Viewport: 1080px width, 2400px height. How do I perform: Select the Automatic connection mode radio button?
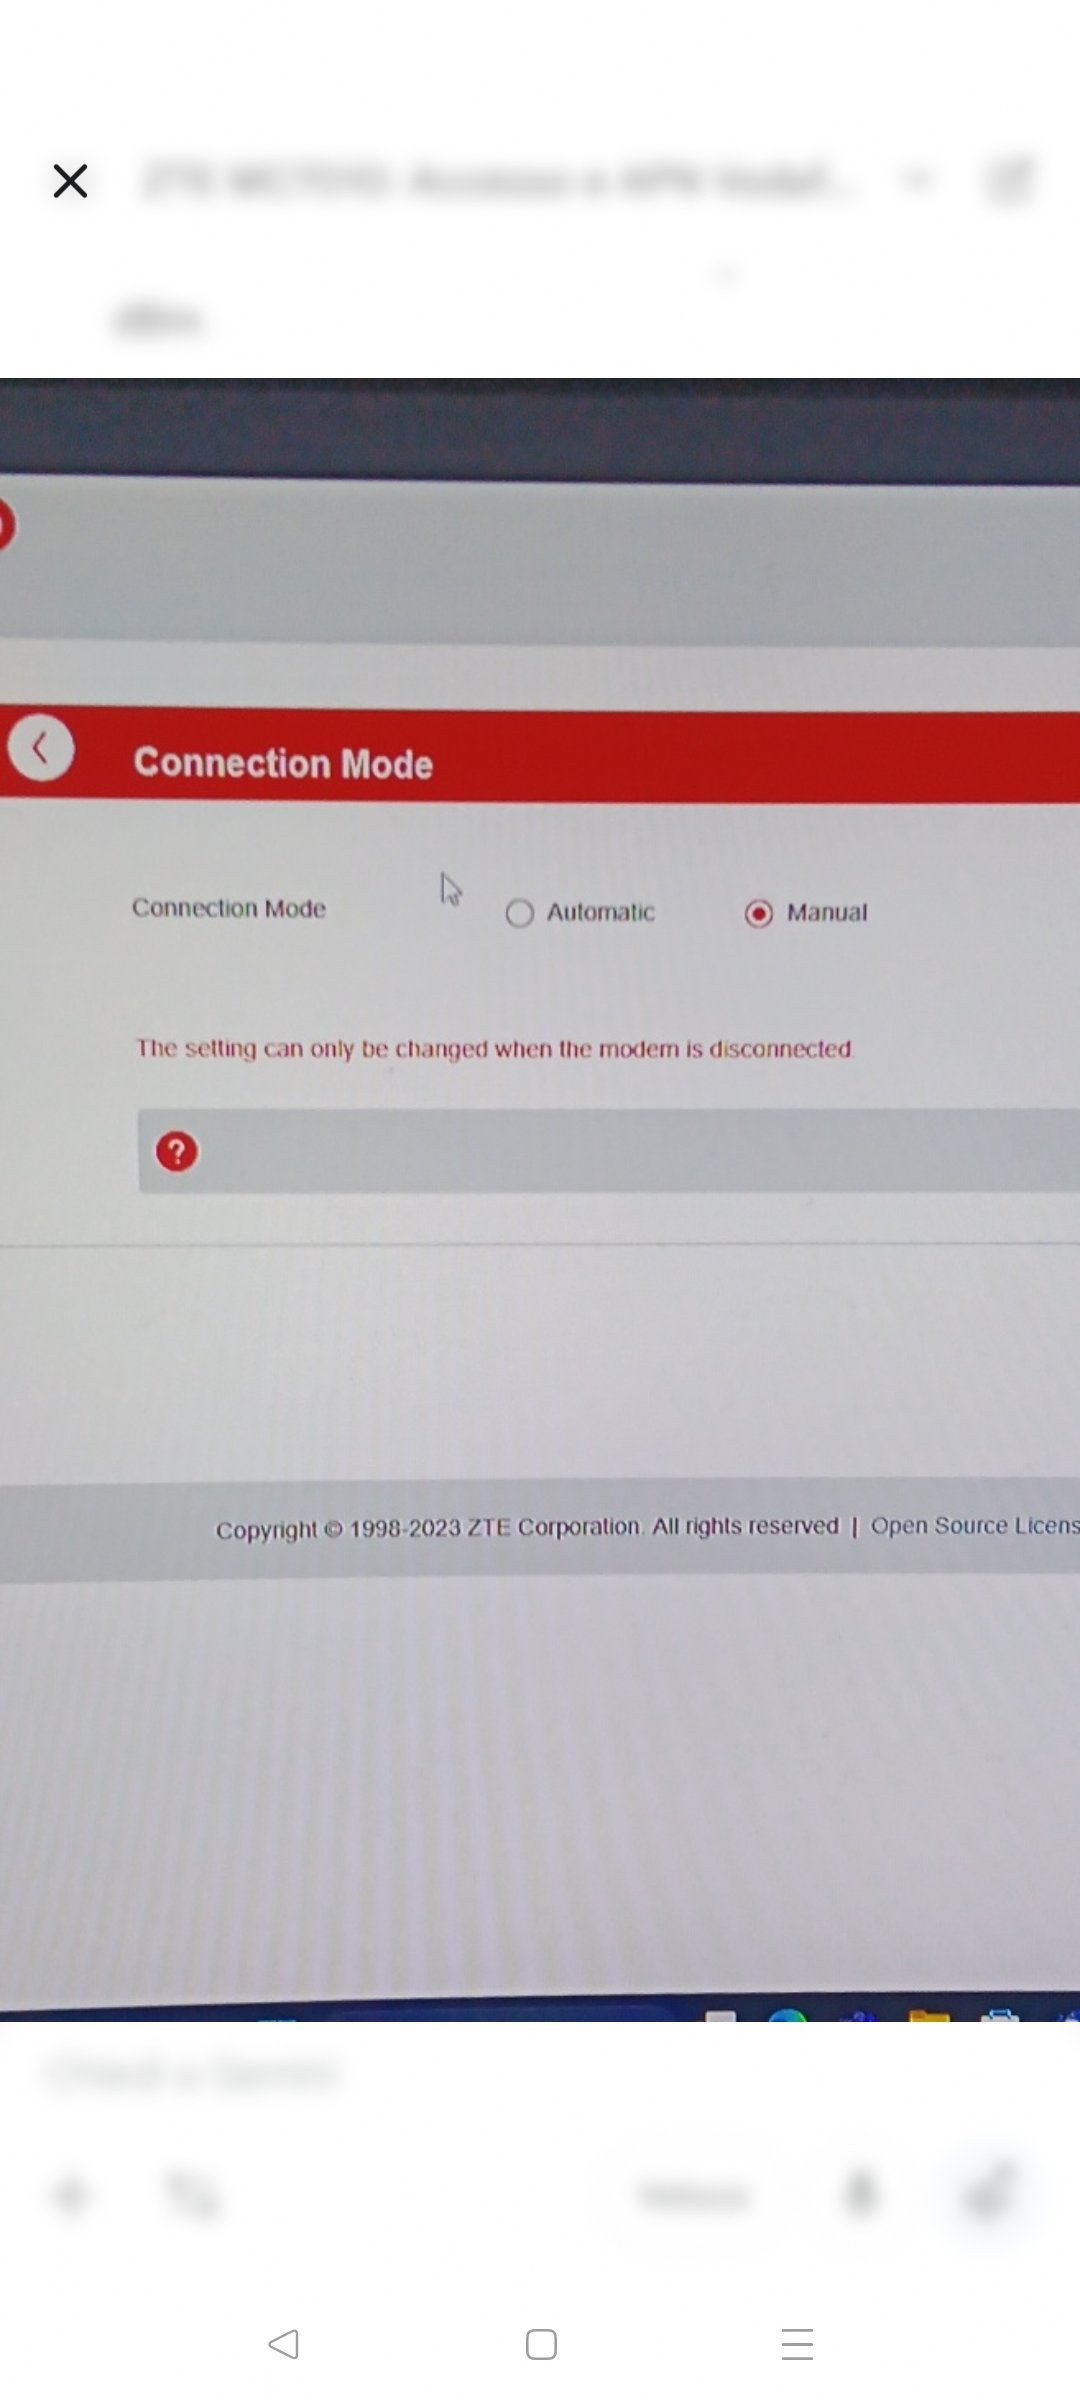click(x=519, y=913)
